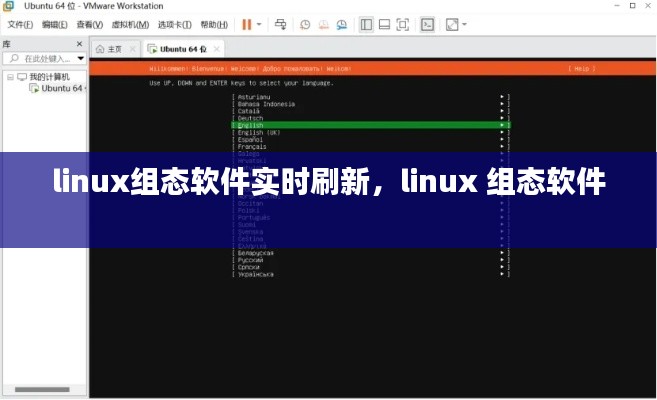Click the manage snapshots icon

click(x=341, y=24)
